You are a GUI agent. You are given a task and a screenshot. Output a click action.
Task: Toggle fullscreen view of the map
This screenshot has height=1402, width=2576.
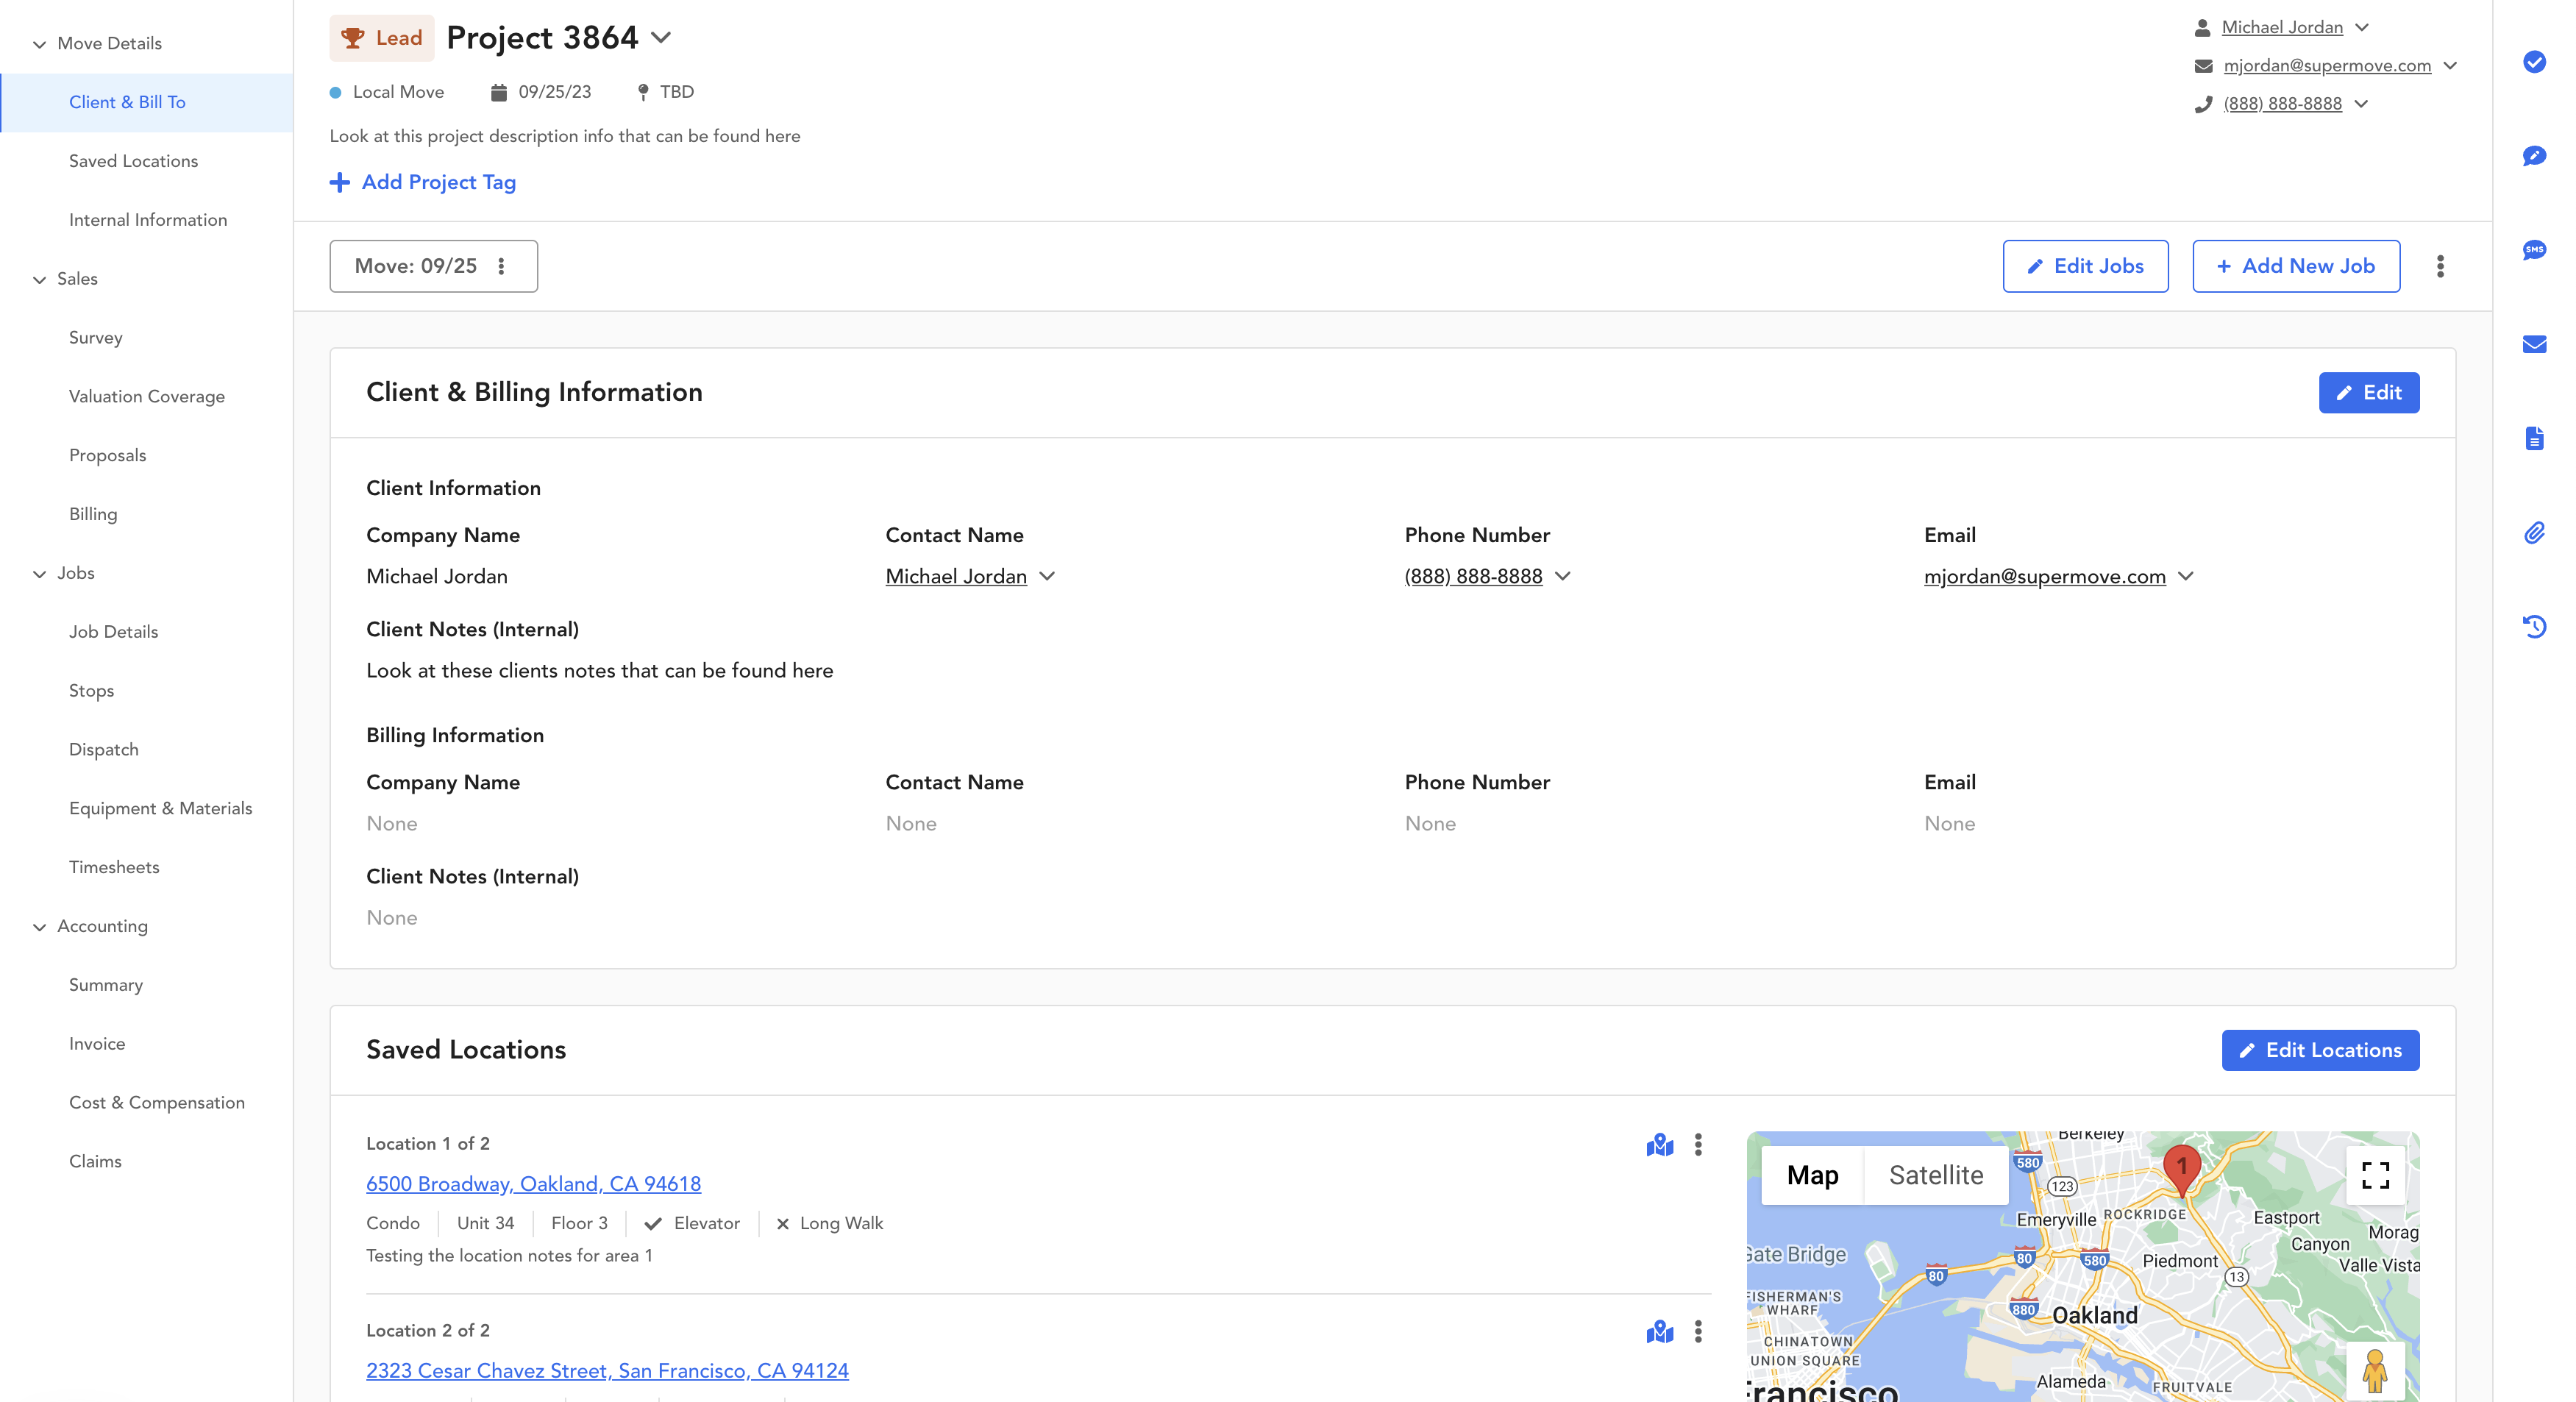point(2375,1175)
